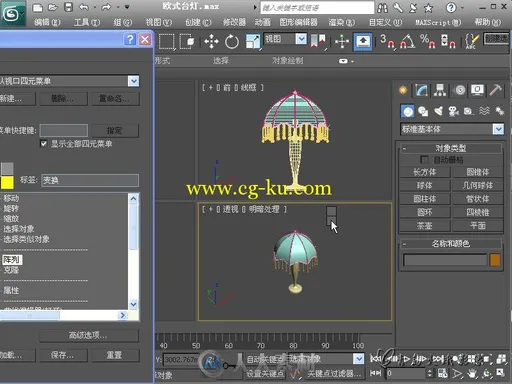Select the Systems category icon
This screenshot has height=384, width=512.
click(x=499, y=111)
